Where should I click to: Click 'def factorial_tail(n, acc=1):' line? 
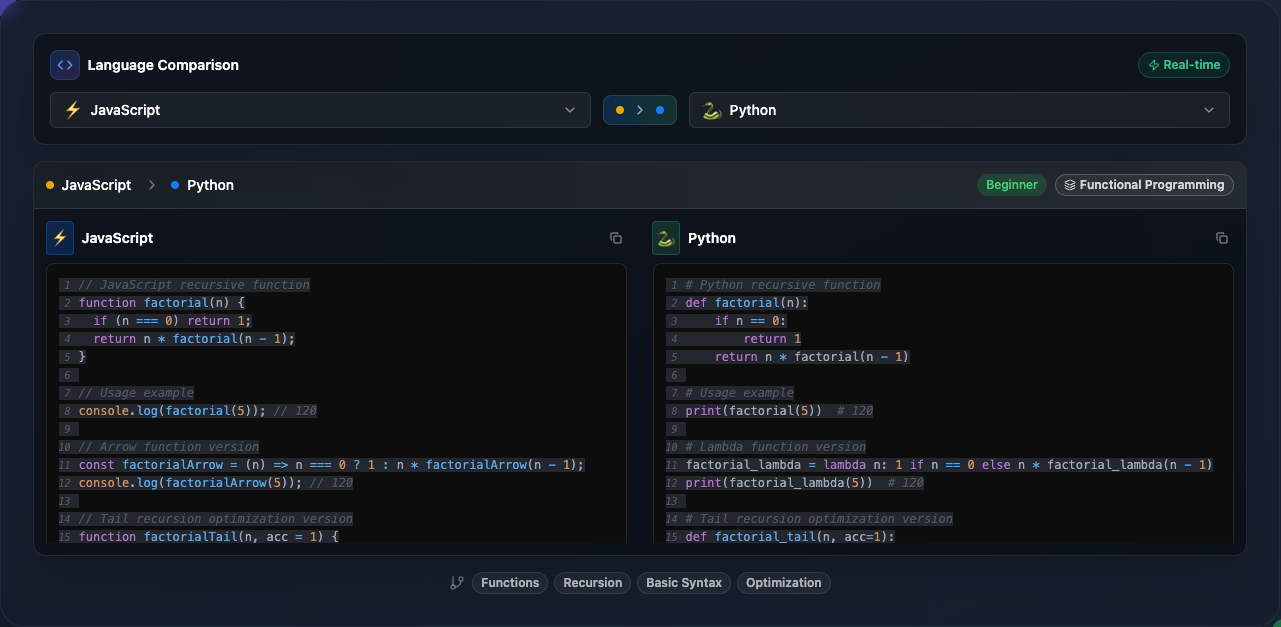tap(790, 537)
